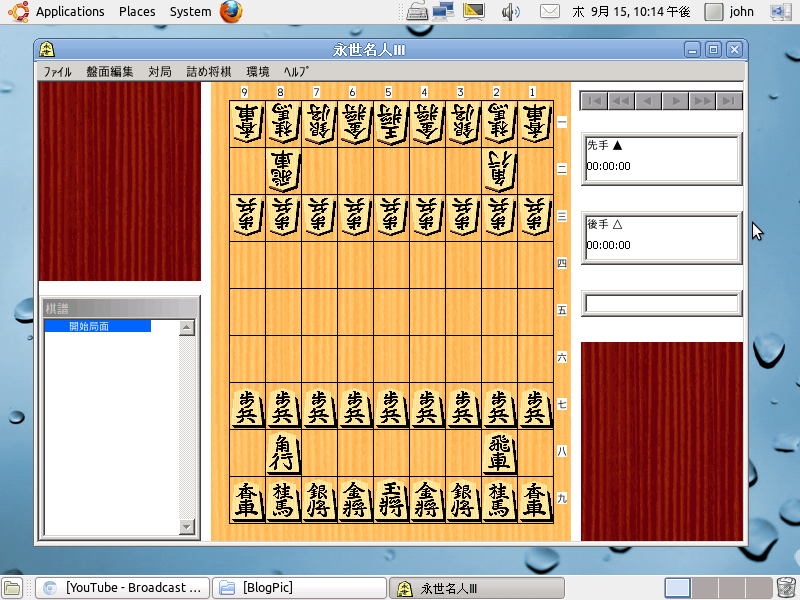Screen dimensions: 800x600
Task: Select the black lance on 1九
Action: point(535,500)
